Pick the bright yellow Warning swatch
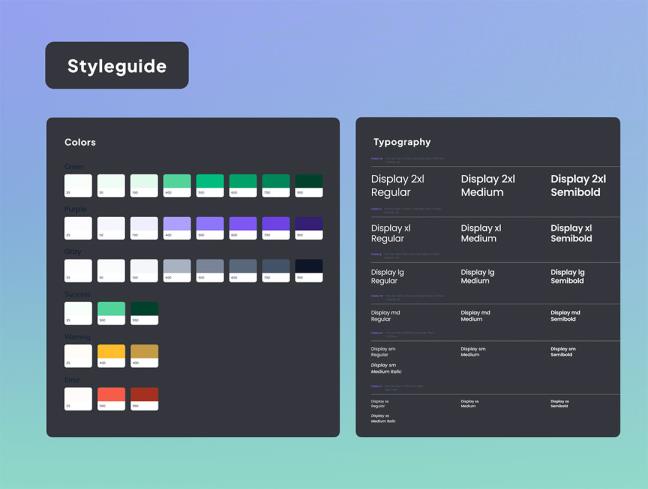The height and width of the screenshot is (489, 648). point(111,356)
